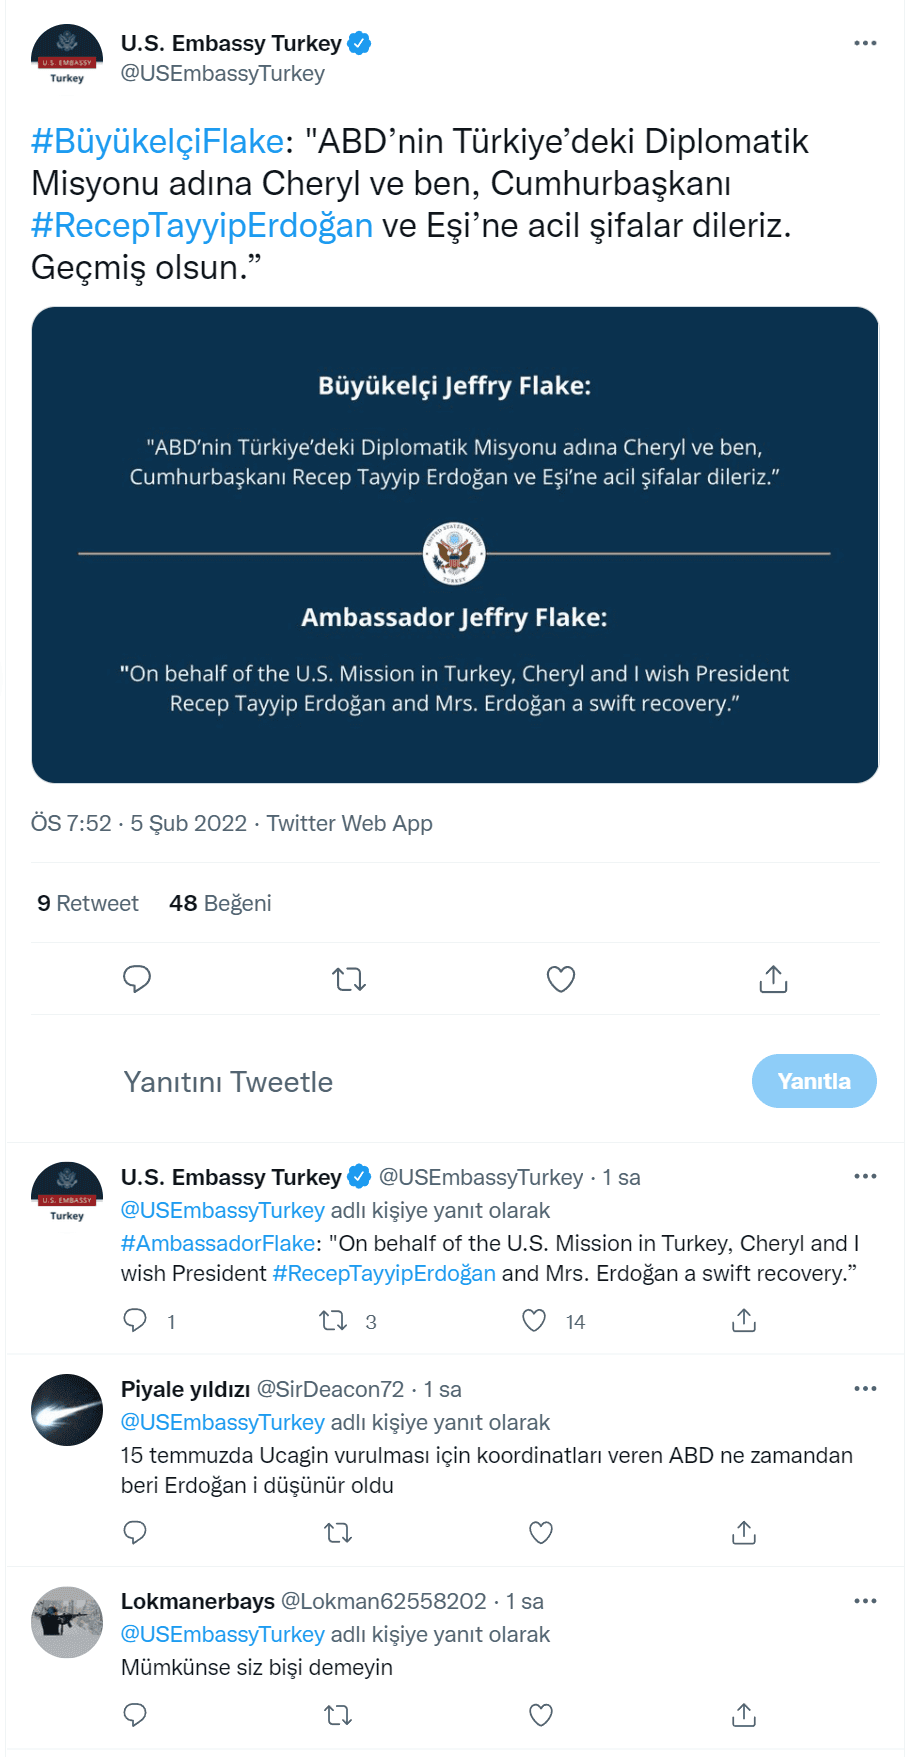Like the embassy's English reply tweet
906x1757 pixels.
point(535,1321)
